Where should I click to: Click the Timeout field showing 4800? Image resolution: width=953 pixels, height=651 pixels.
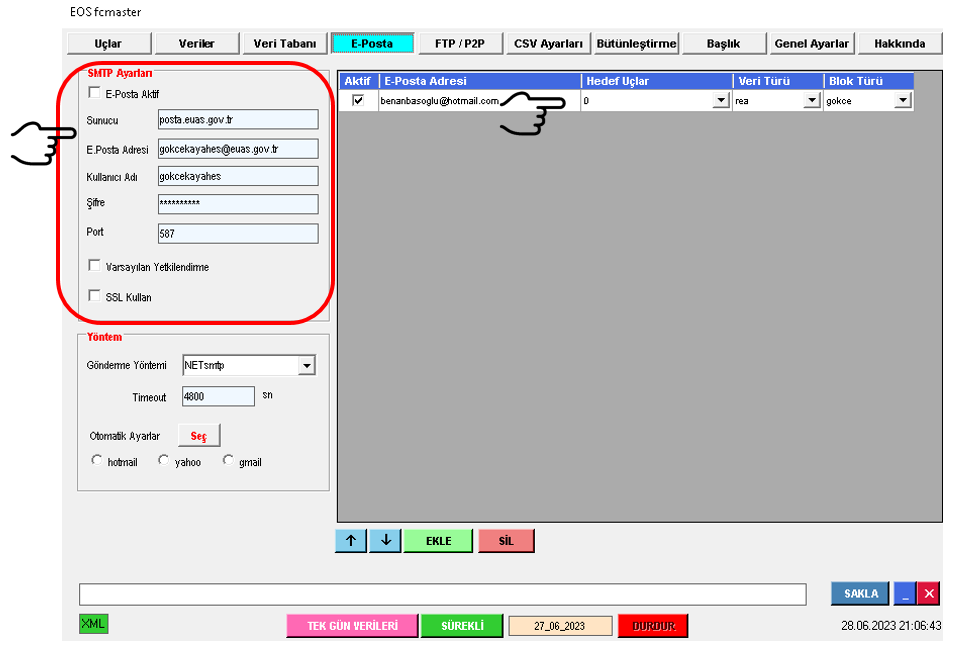tap(218, 396)
